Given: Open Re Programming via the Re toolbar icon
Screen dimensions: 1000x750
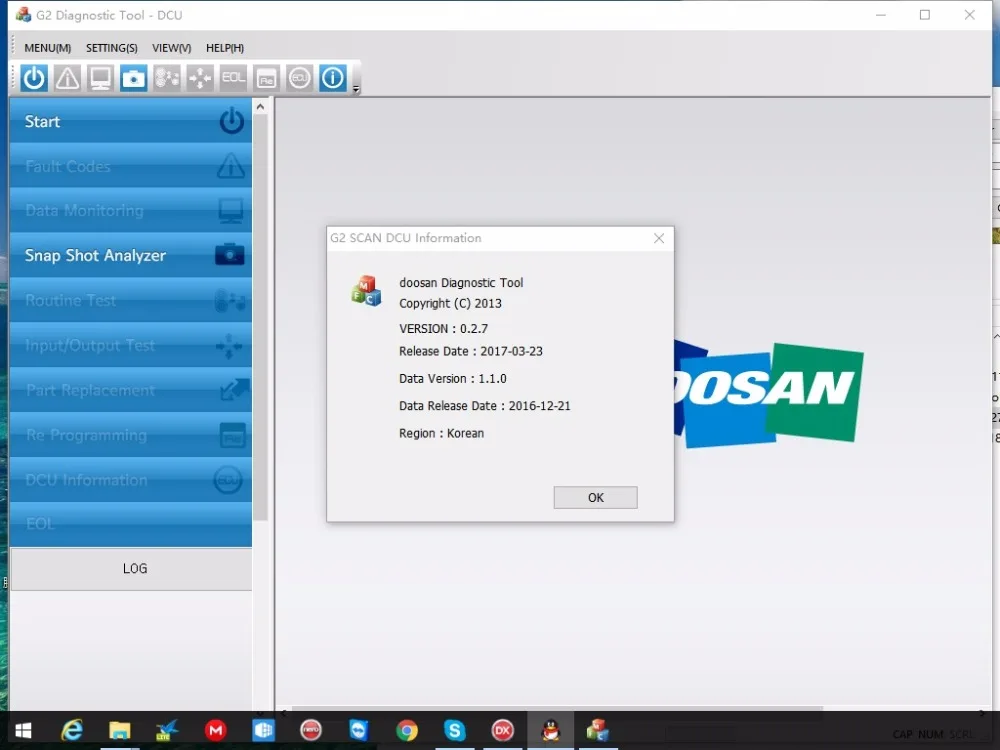Looking at the screenshot, I should [x=266, y=77].
